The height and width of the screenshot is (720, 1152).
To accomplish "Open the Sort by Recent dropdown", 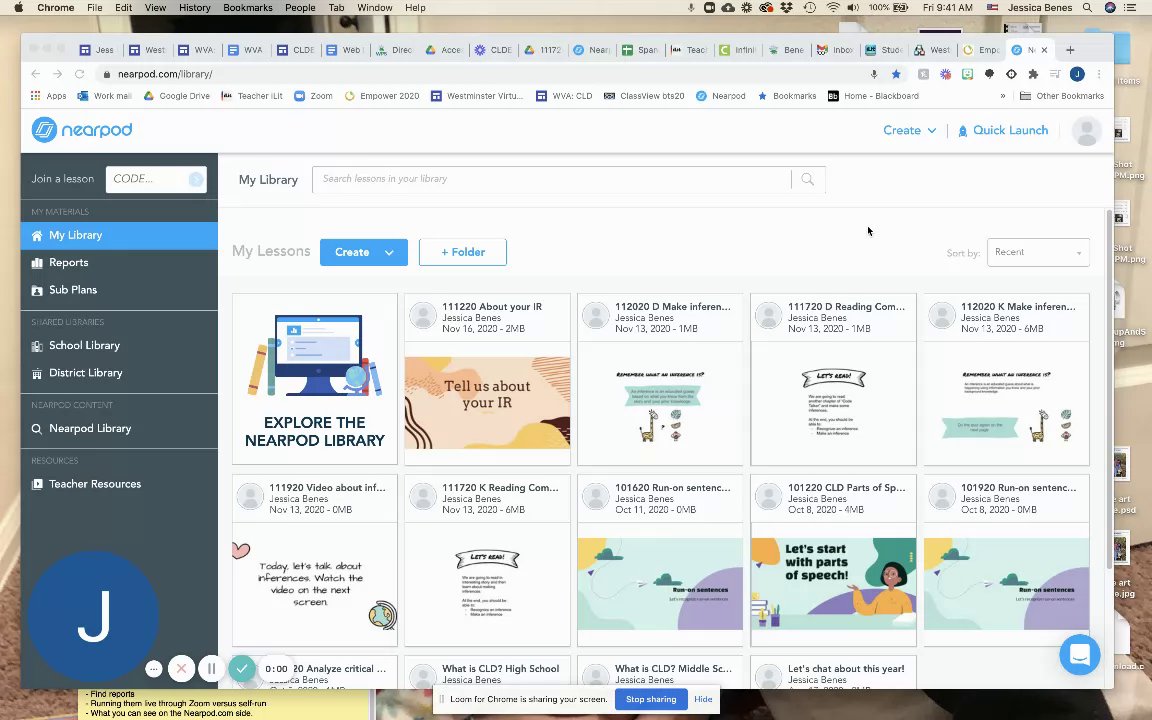I will click(x=1038, y=252).
